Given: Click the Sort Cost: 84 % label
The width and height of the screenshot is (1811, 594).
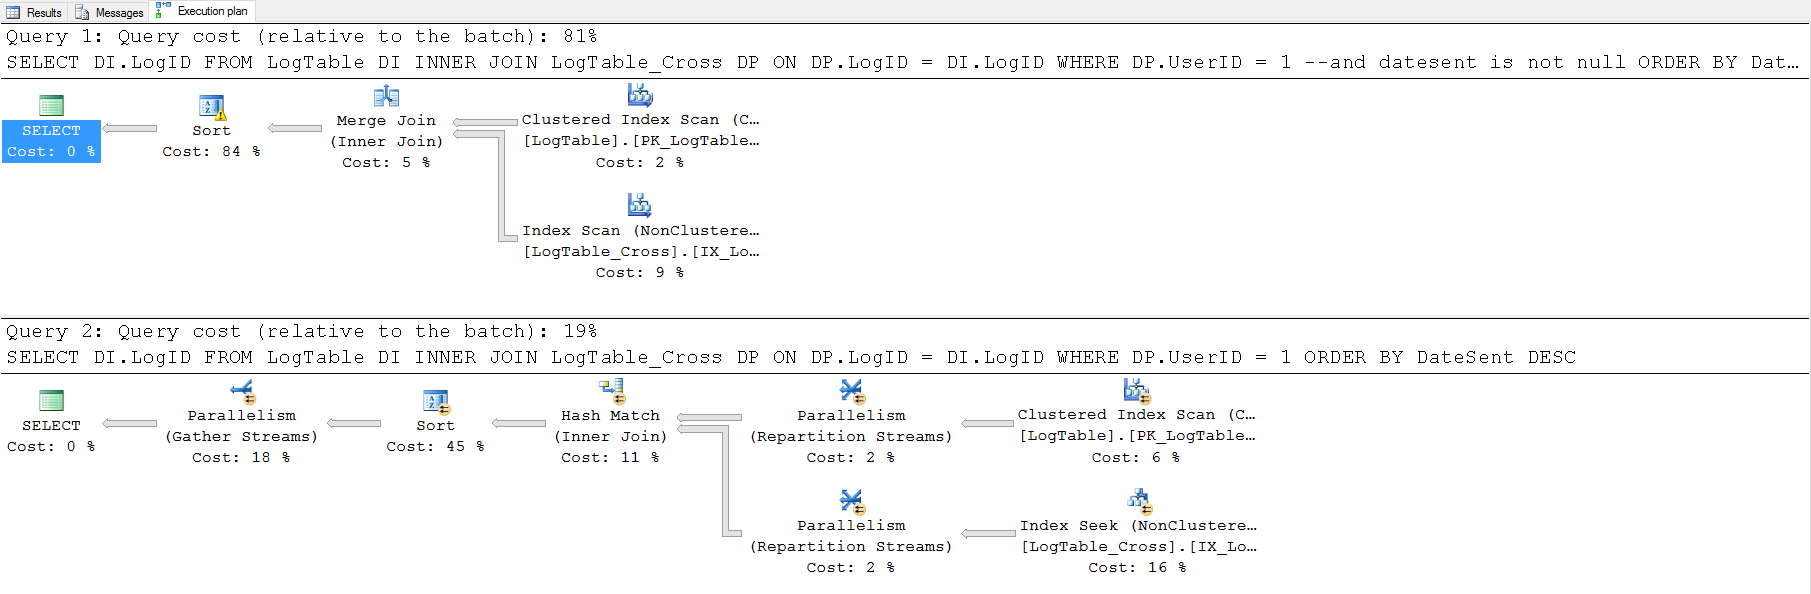Looking at the screenshot, I should [211, 152].
